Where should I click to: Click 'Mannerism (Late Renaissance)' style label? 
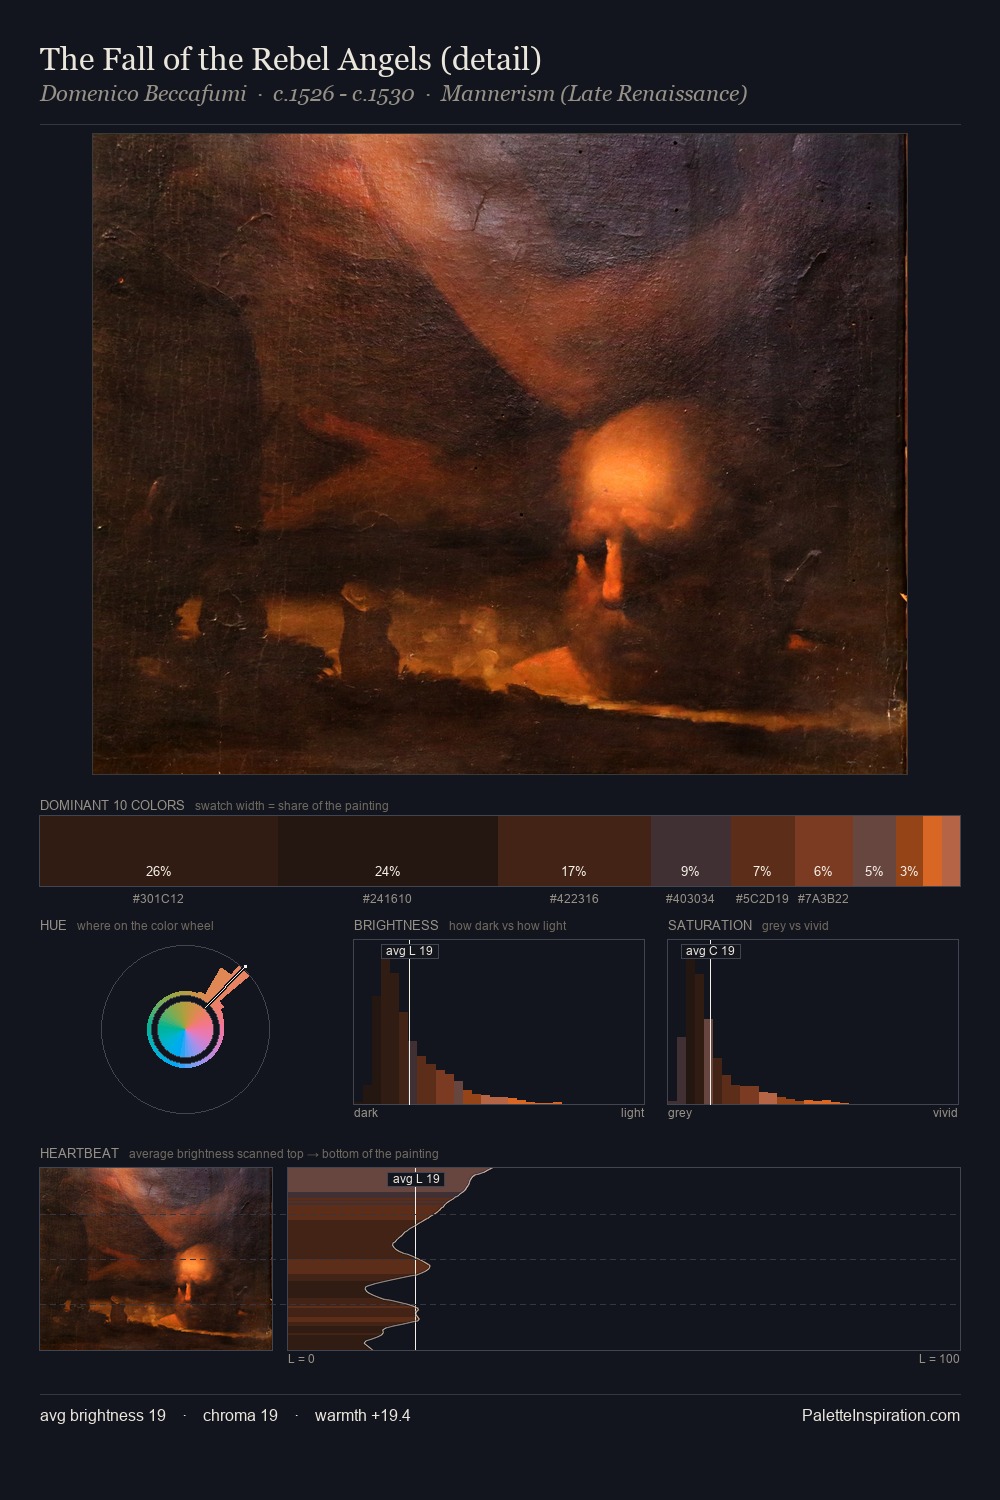point(594,94)
